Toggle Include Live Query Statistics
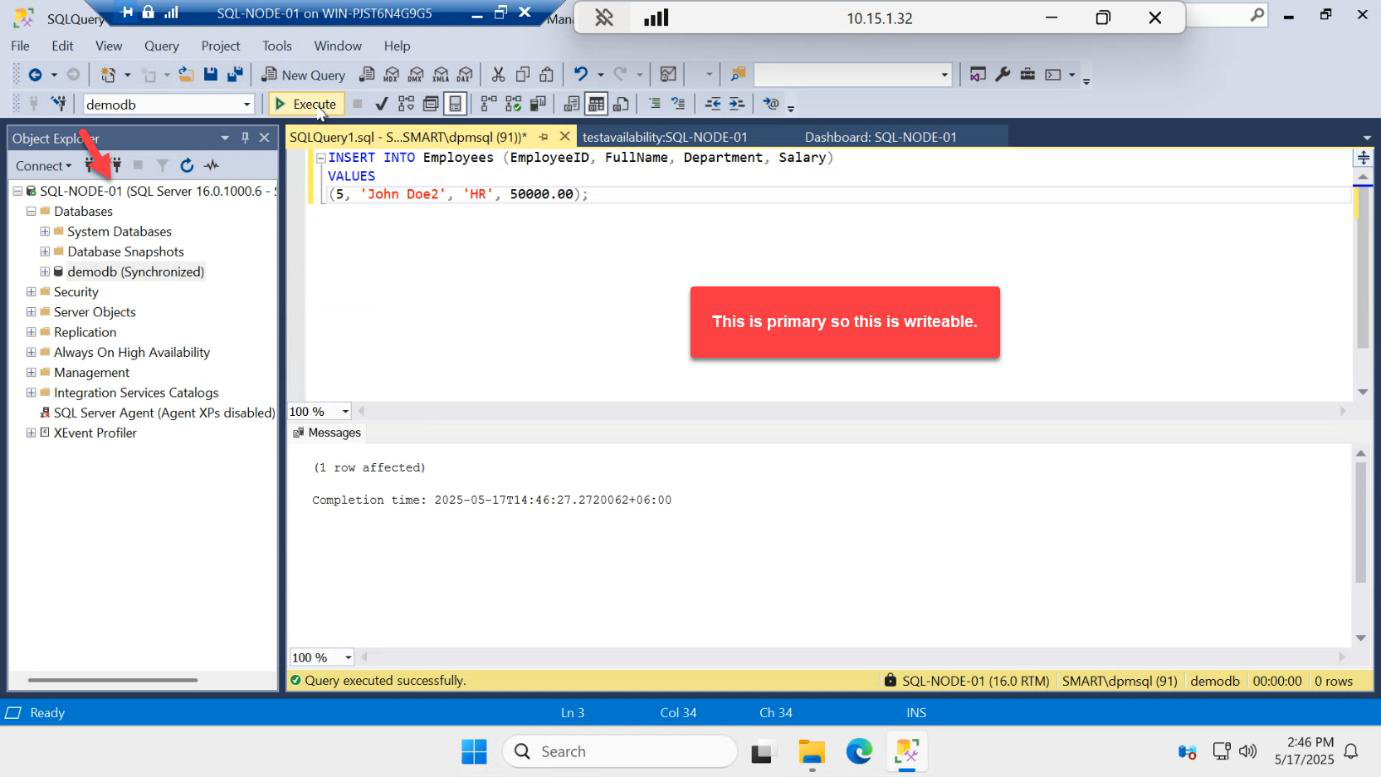The width and height of the screenshot is (1381, 777). (x=513, y=104)
